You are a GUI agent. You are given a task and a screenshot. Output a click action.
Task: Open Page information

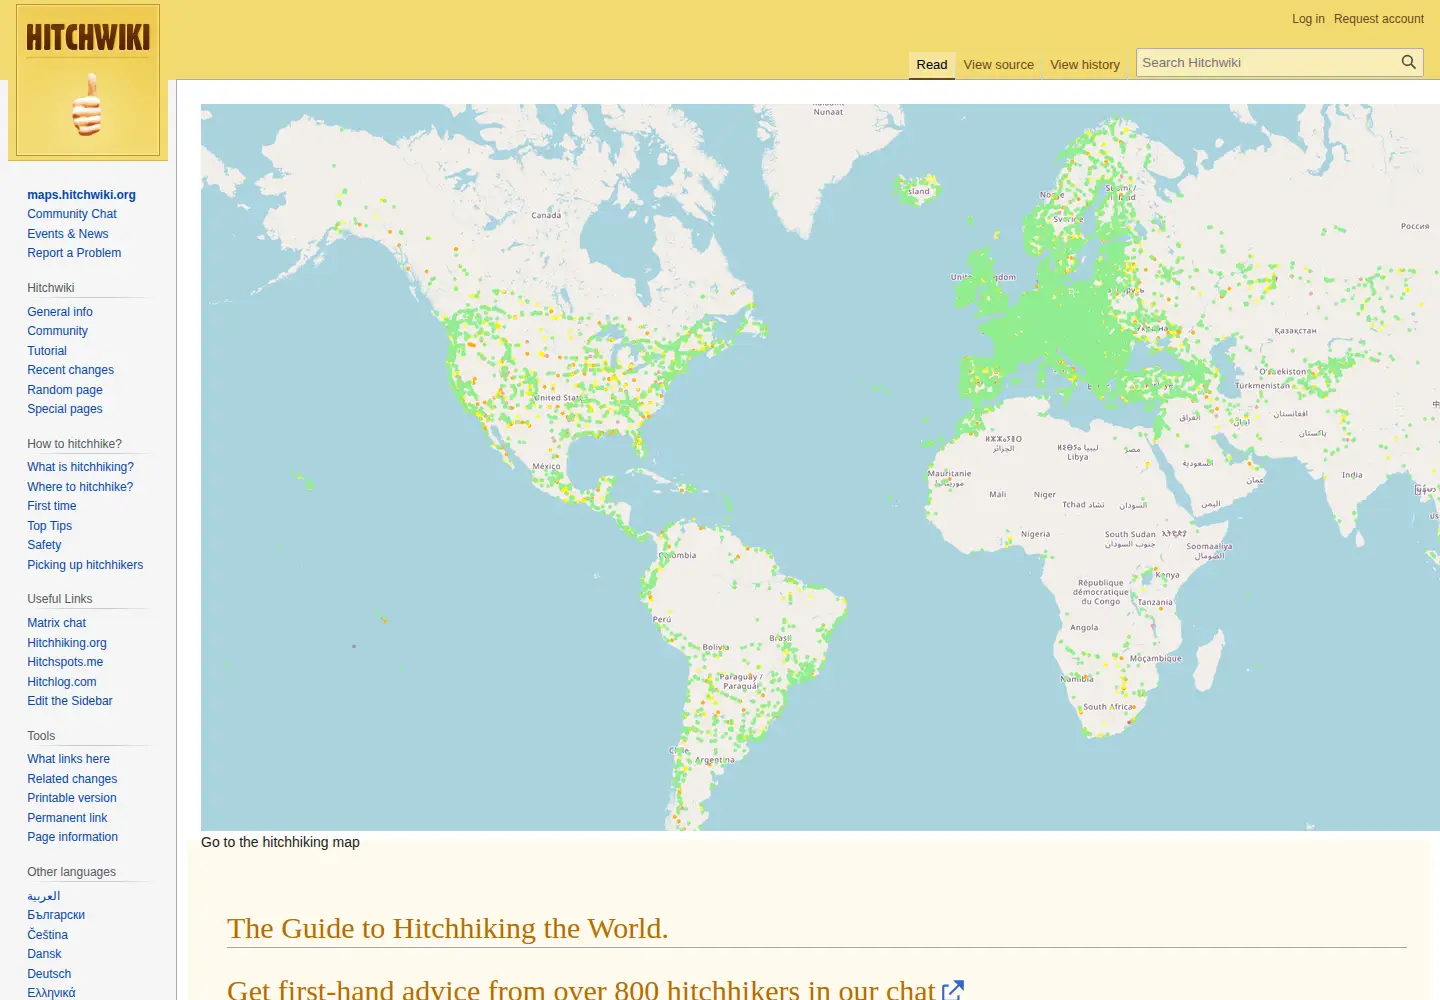(72, 837)
